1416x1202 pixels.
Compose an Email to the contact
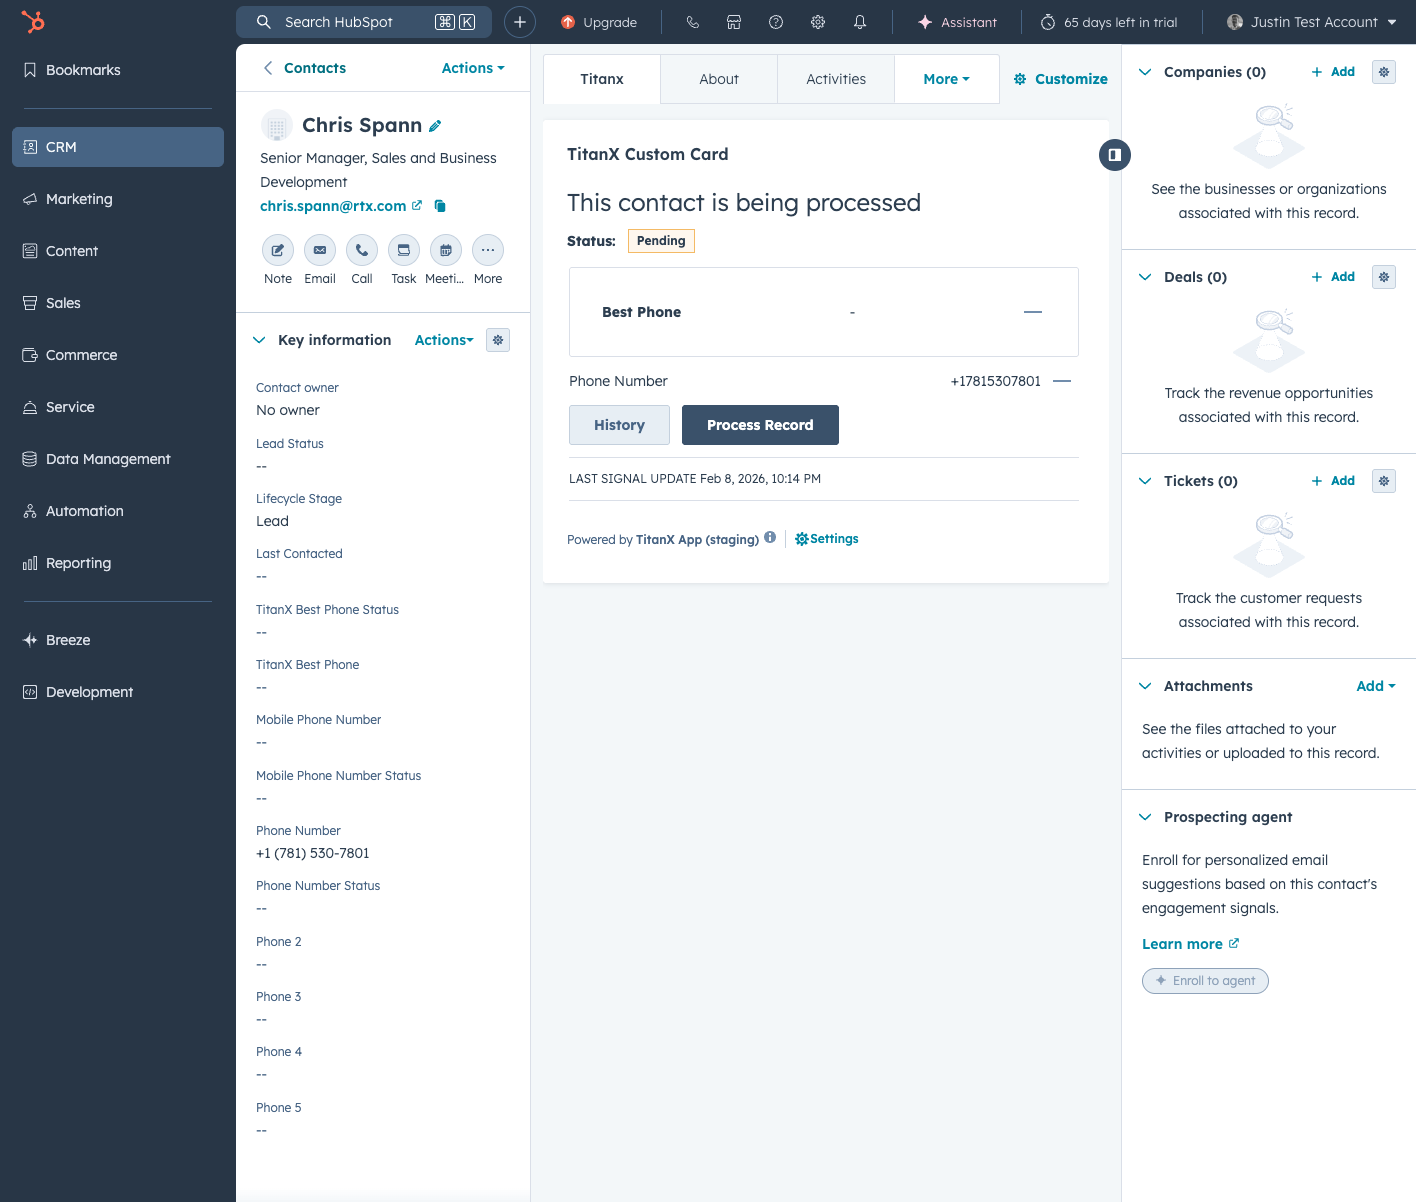[x=320, y=250]
